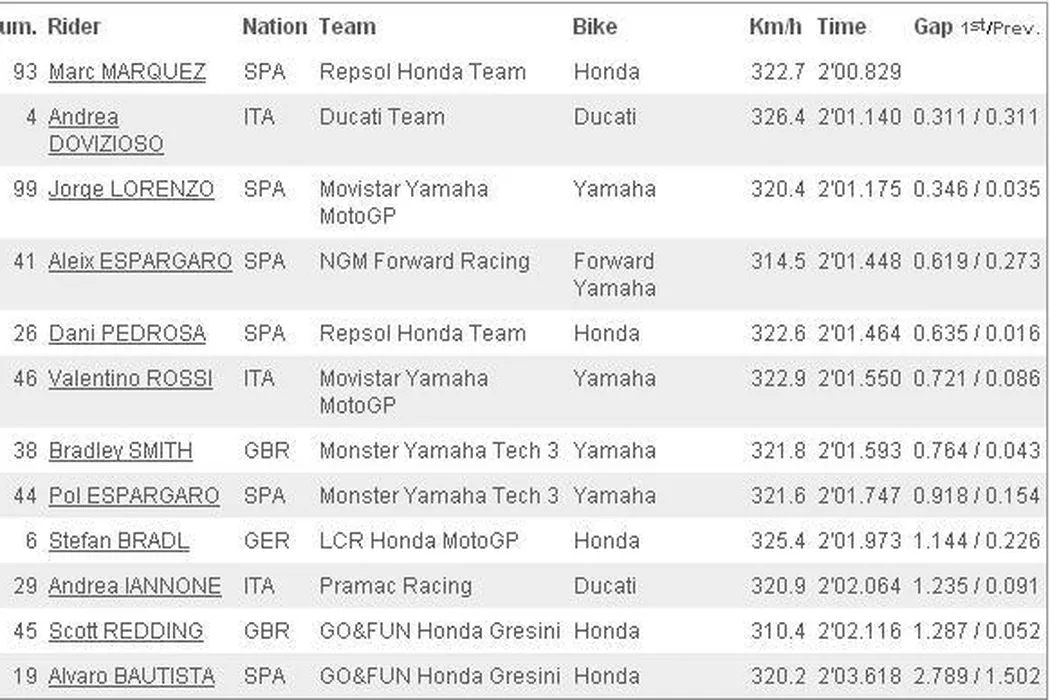The image size is (1050, 700).
Task: Open Jorge LORENZO profile link
Action: 131,189
